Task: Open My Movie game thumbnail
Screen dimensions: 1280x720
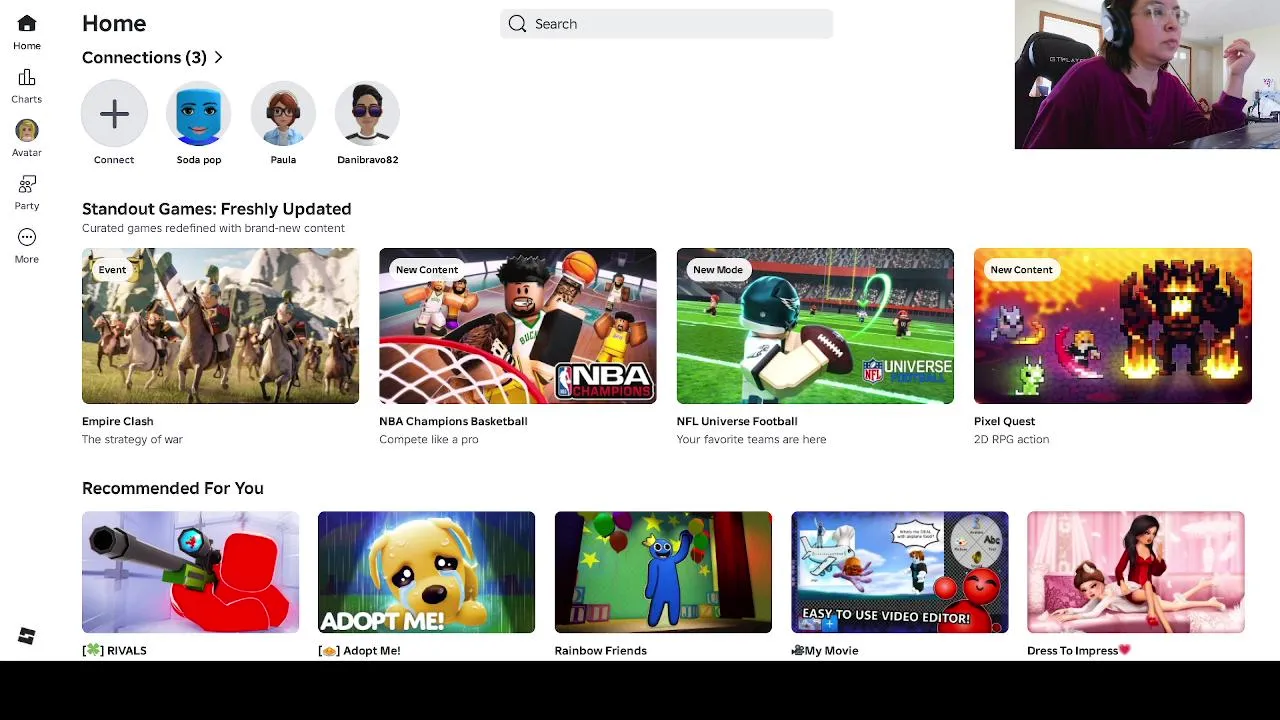Action: tap(900, 572)
